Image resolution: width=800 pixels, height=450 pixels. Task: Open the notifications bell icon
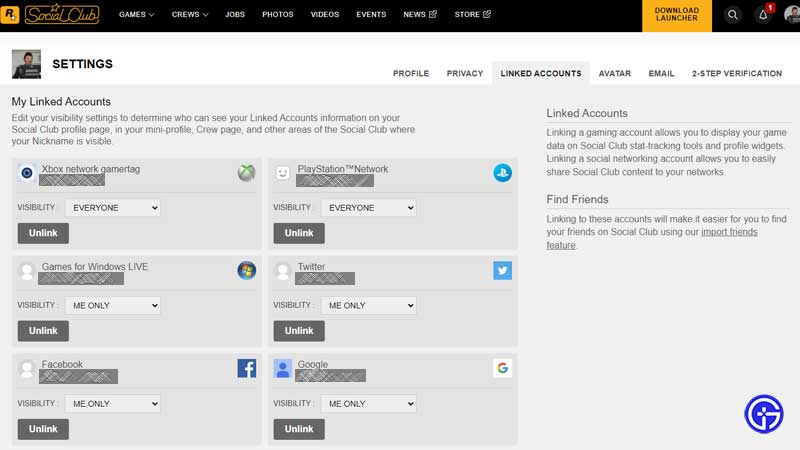click(763, 15)
